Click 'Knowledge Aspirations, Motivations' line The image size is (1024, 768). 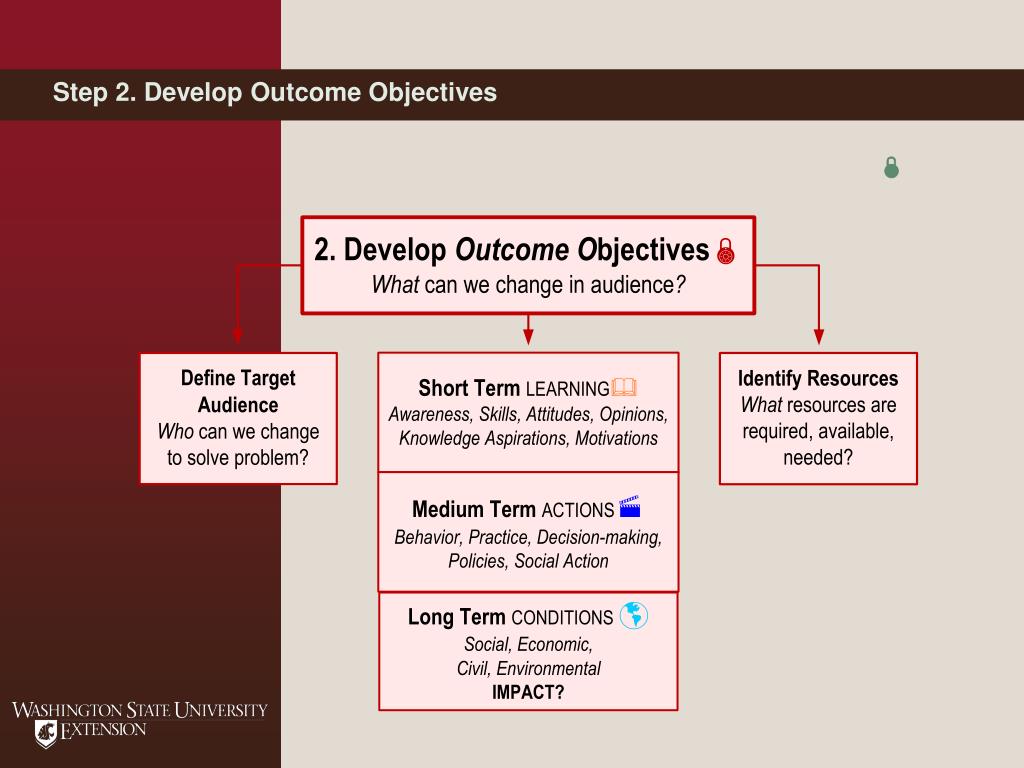pyautogui.click(x=528, y=438)
